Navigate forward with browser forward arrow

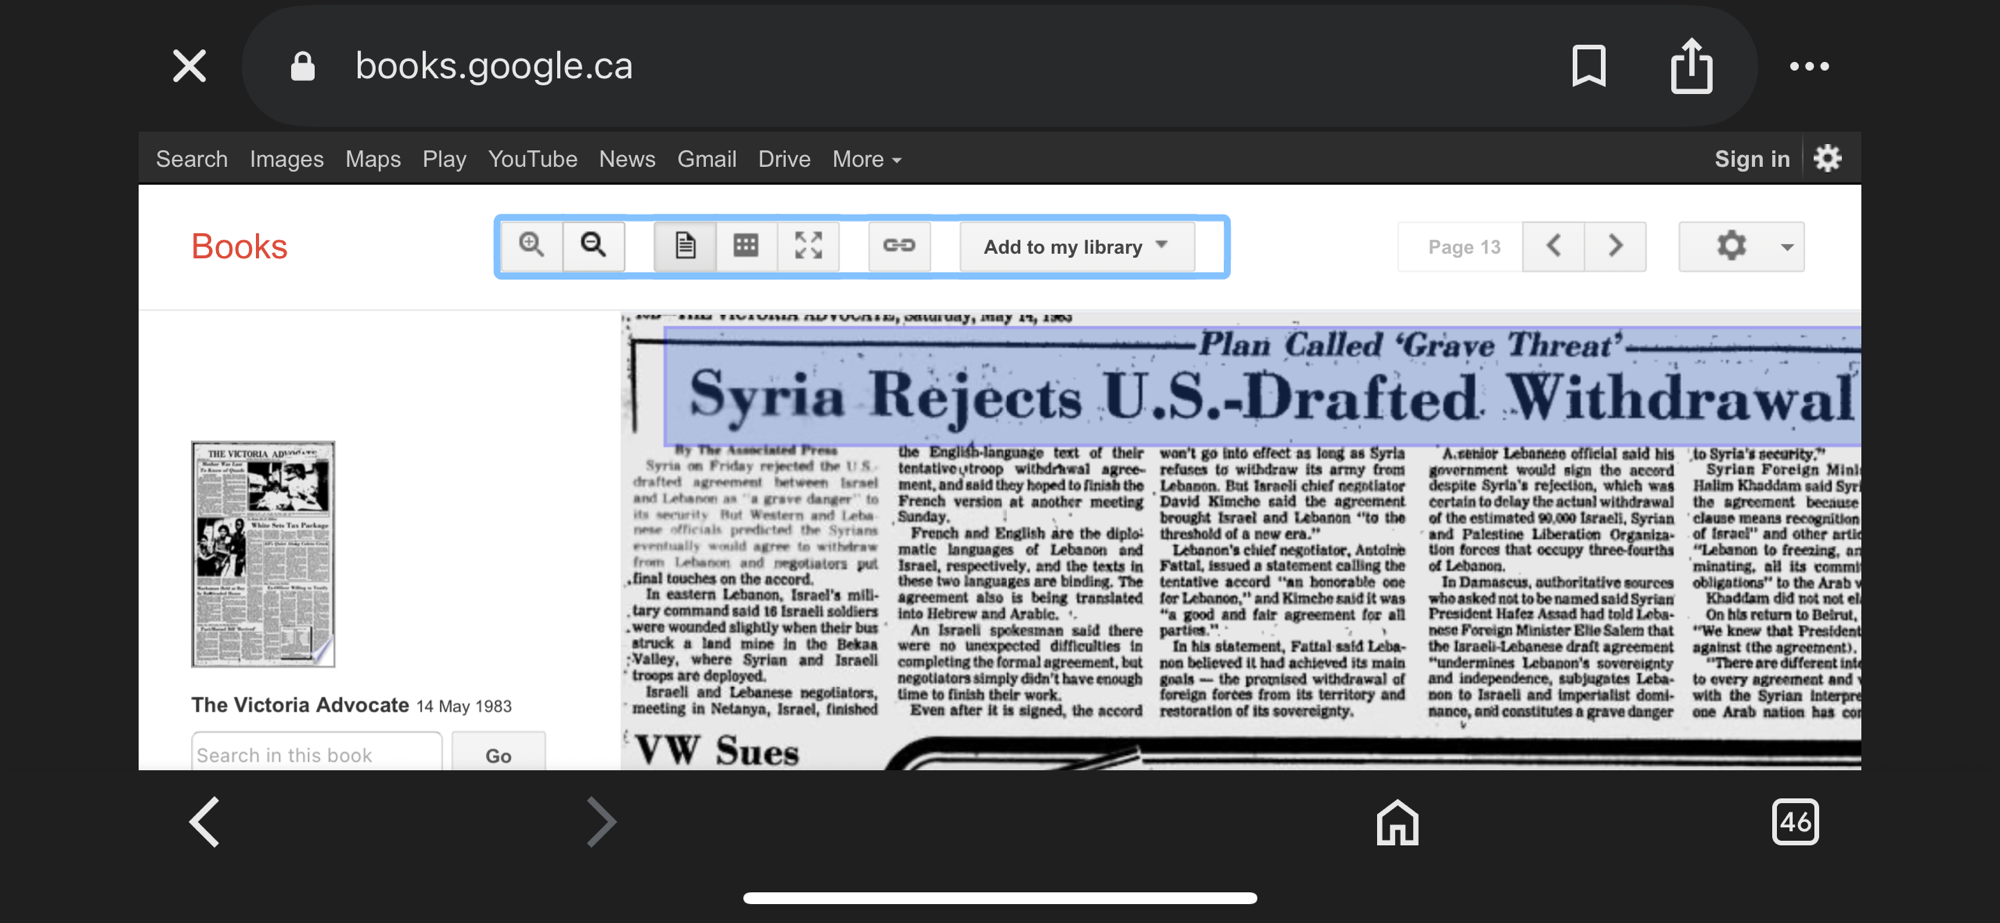[600, 822]
